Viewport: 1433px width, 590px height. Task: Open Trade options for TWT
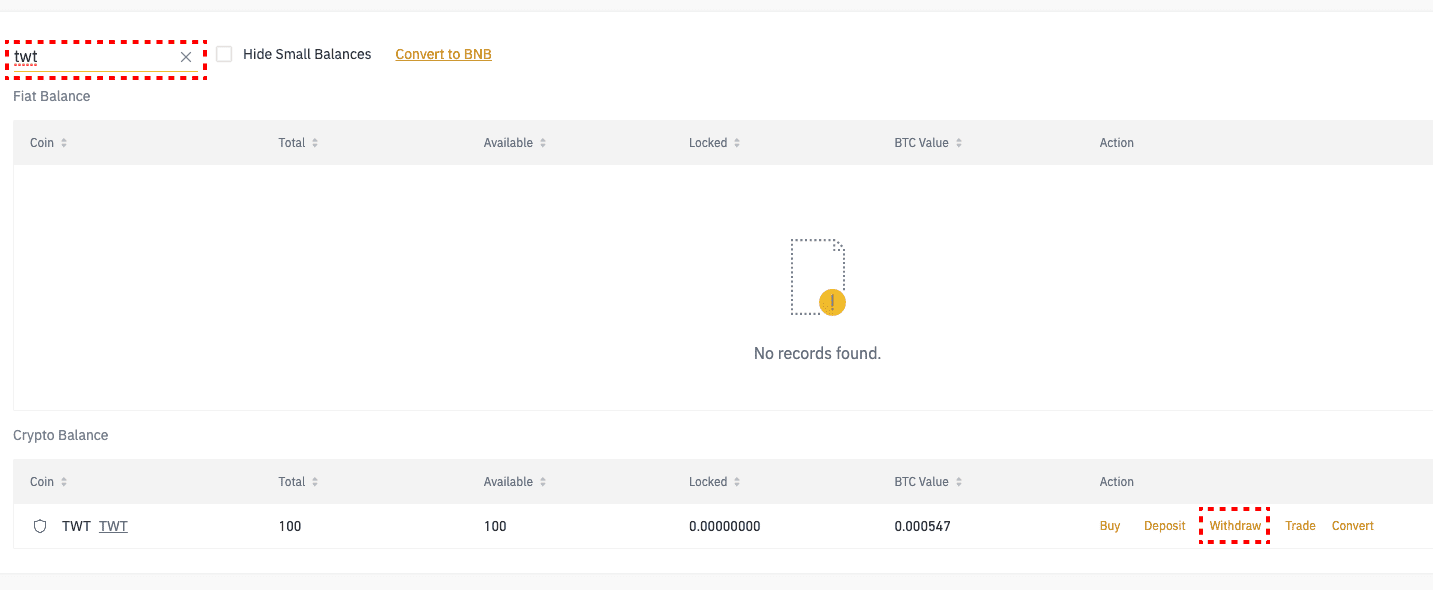click(x=1300, y=526)
